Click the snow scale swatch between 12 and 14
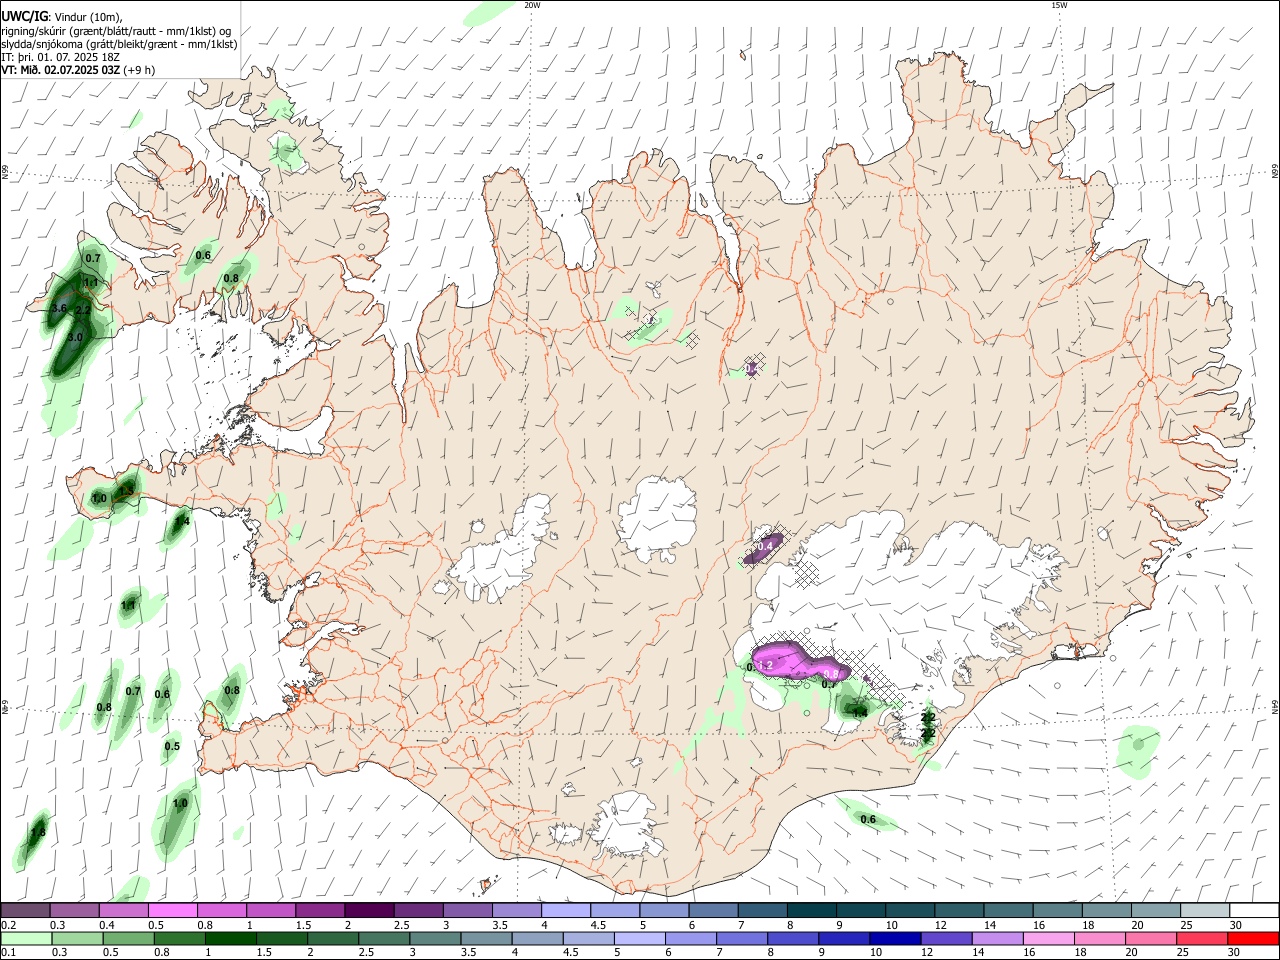This screenshot has height=960, width=1280. pyautogui.click(x=957, y=910)
